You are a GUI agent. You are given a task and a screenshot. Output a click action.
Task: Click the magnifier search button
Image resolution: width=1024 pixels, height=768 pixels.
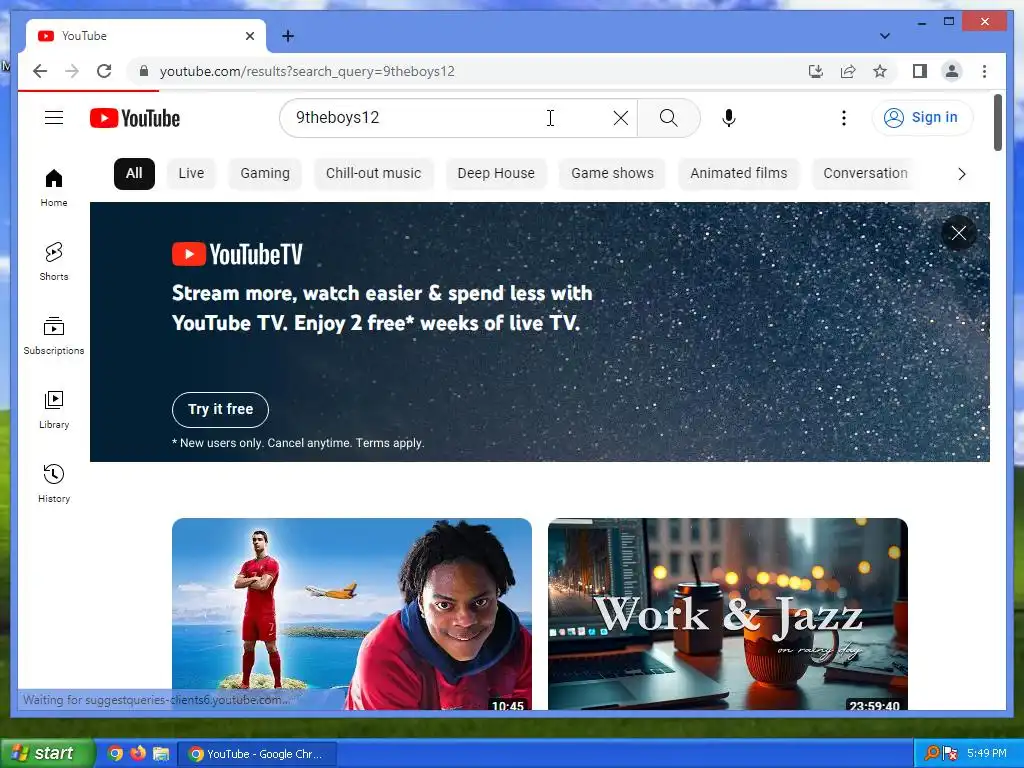(x=668, y=118)
